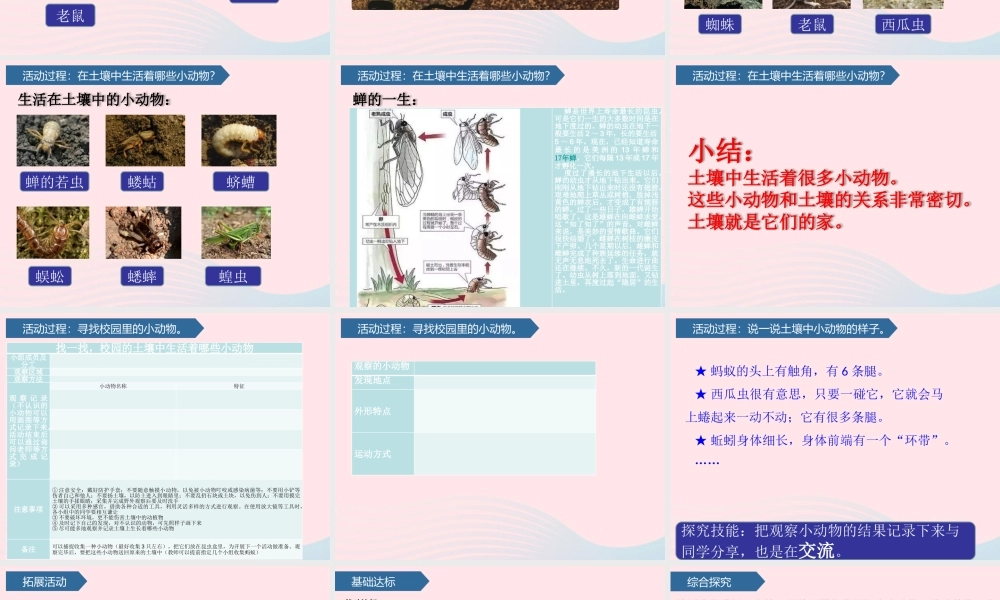The height and width of the screenshot is (600, 1000).
Task: Select the green 蝗虫 locust photo
Action: tap(236, 233)
